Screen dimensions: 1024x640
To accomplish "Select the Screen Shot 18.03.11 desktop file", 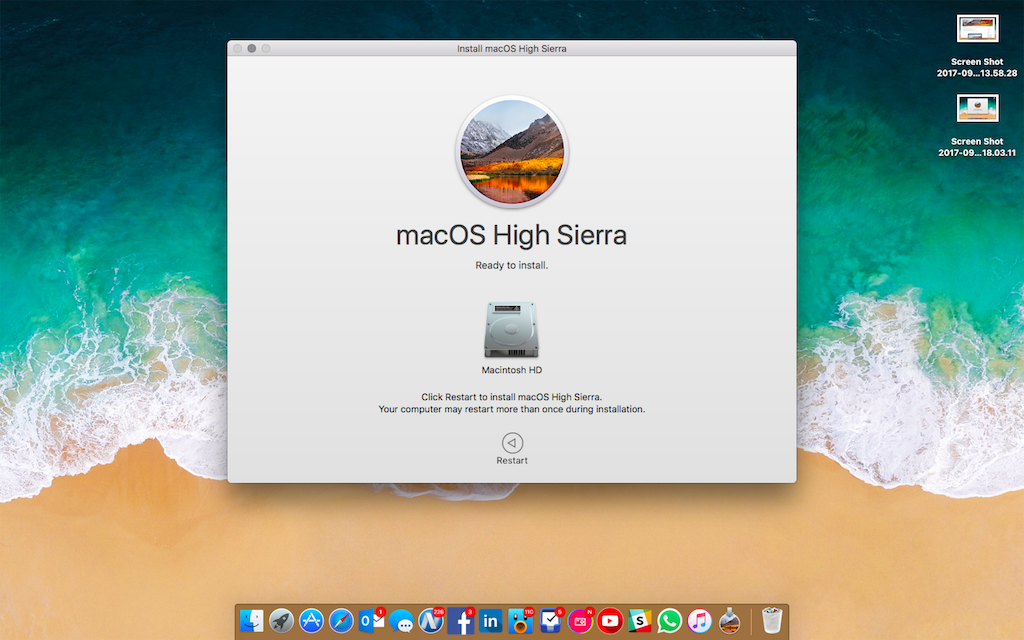I will (x=977, y=108).
